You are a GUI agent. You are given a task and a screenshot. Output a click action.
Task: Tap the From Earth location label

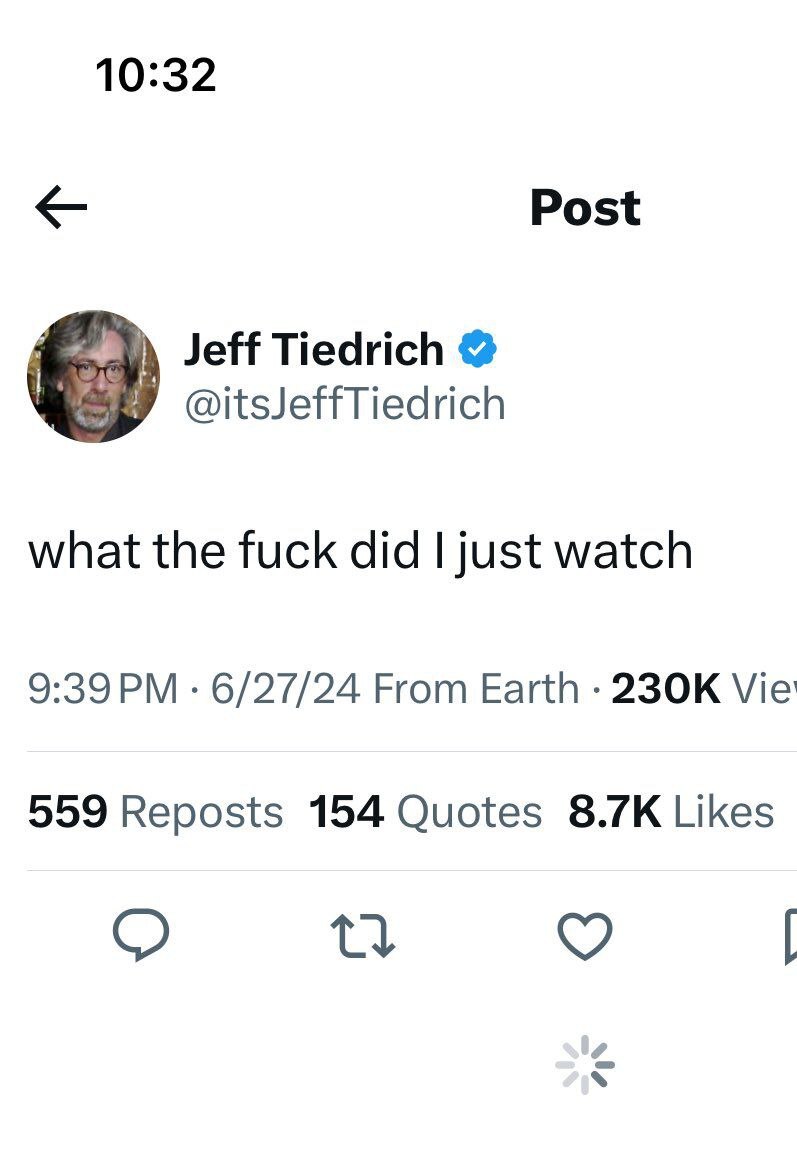coord(476,688)
